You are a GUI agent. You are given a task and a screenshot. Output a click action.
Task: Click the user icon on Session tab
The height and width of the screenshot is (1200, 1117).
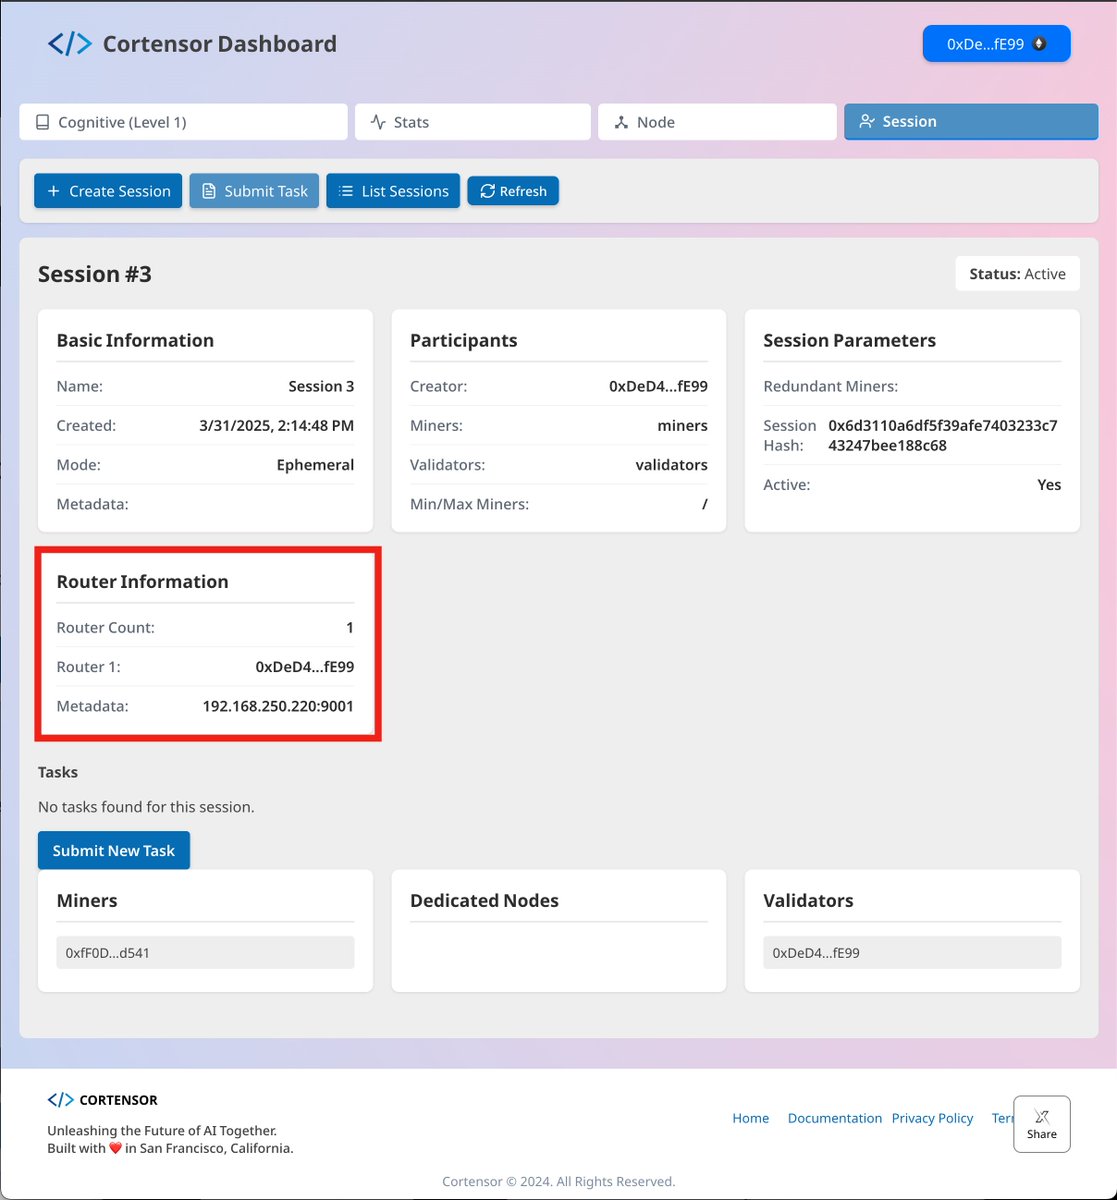867,121
